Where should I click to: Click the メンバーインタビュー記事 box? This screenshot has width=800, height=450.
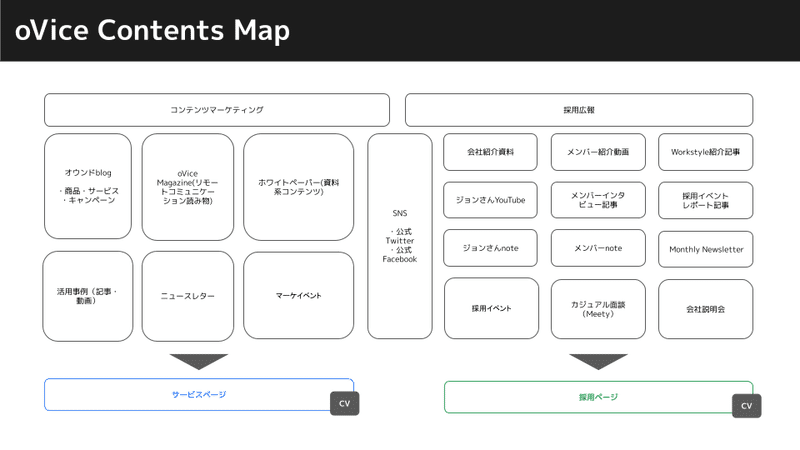[598, 200]
